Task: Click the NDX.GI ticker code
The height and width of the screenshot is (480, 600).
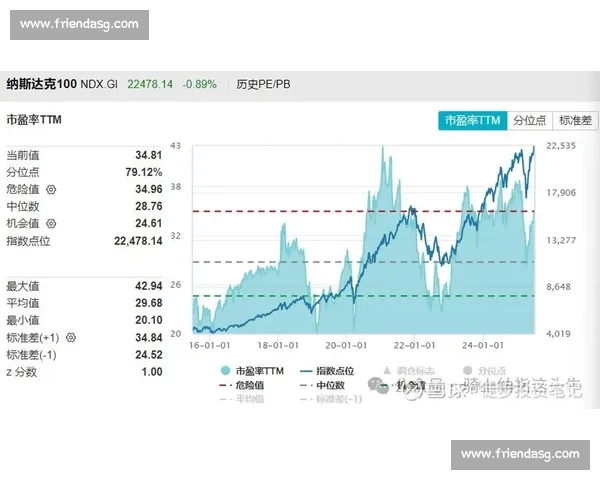Action: click(x=97, y=84)
